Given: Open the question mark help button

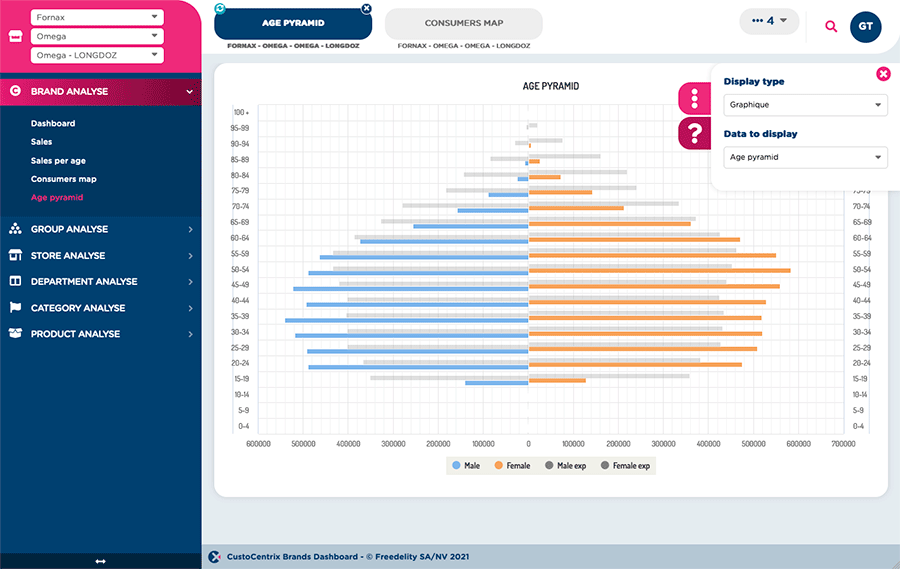Looking at the screenshot, I should click(694, 133).
